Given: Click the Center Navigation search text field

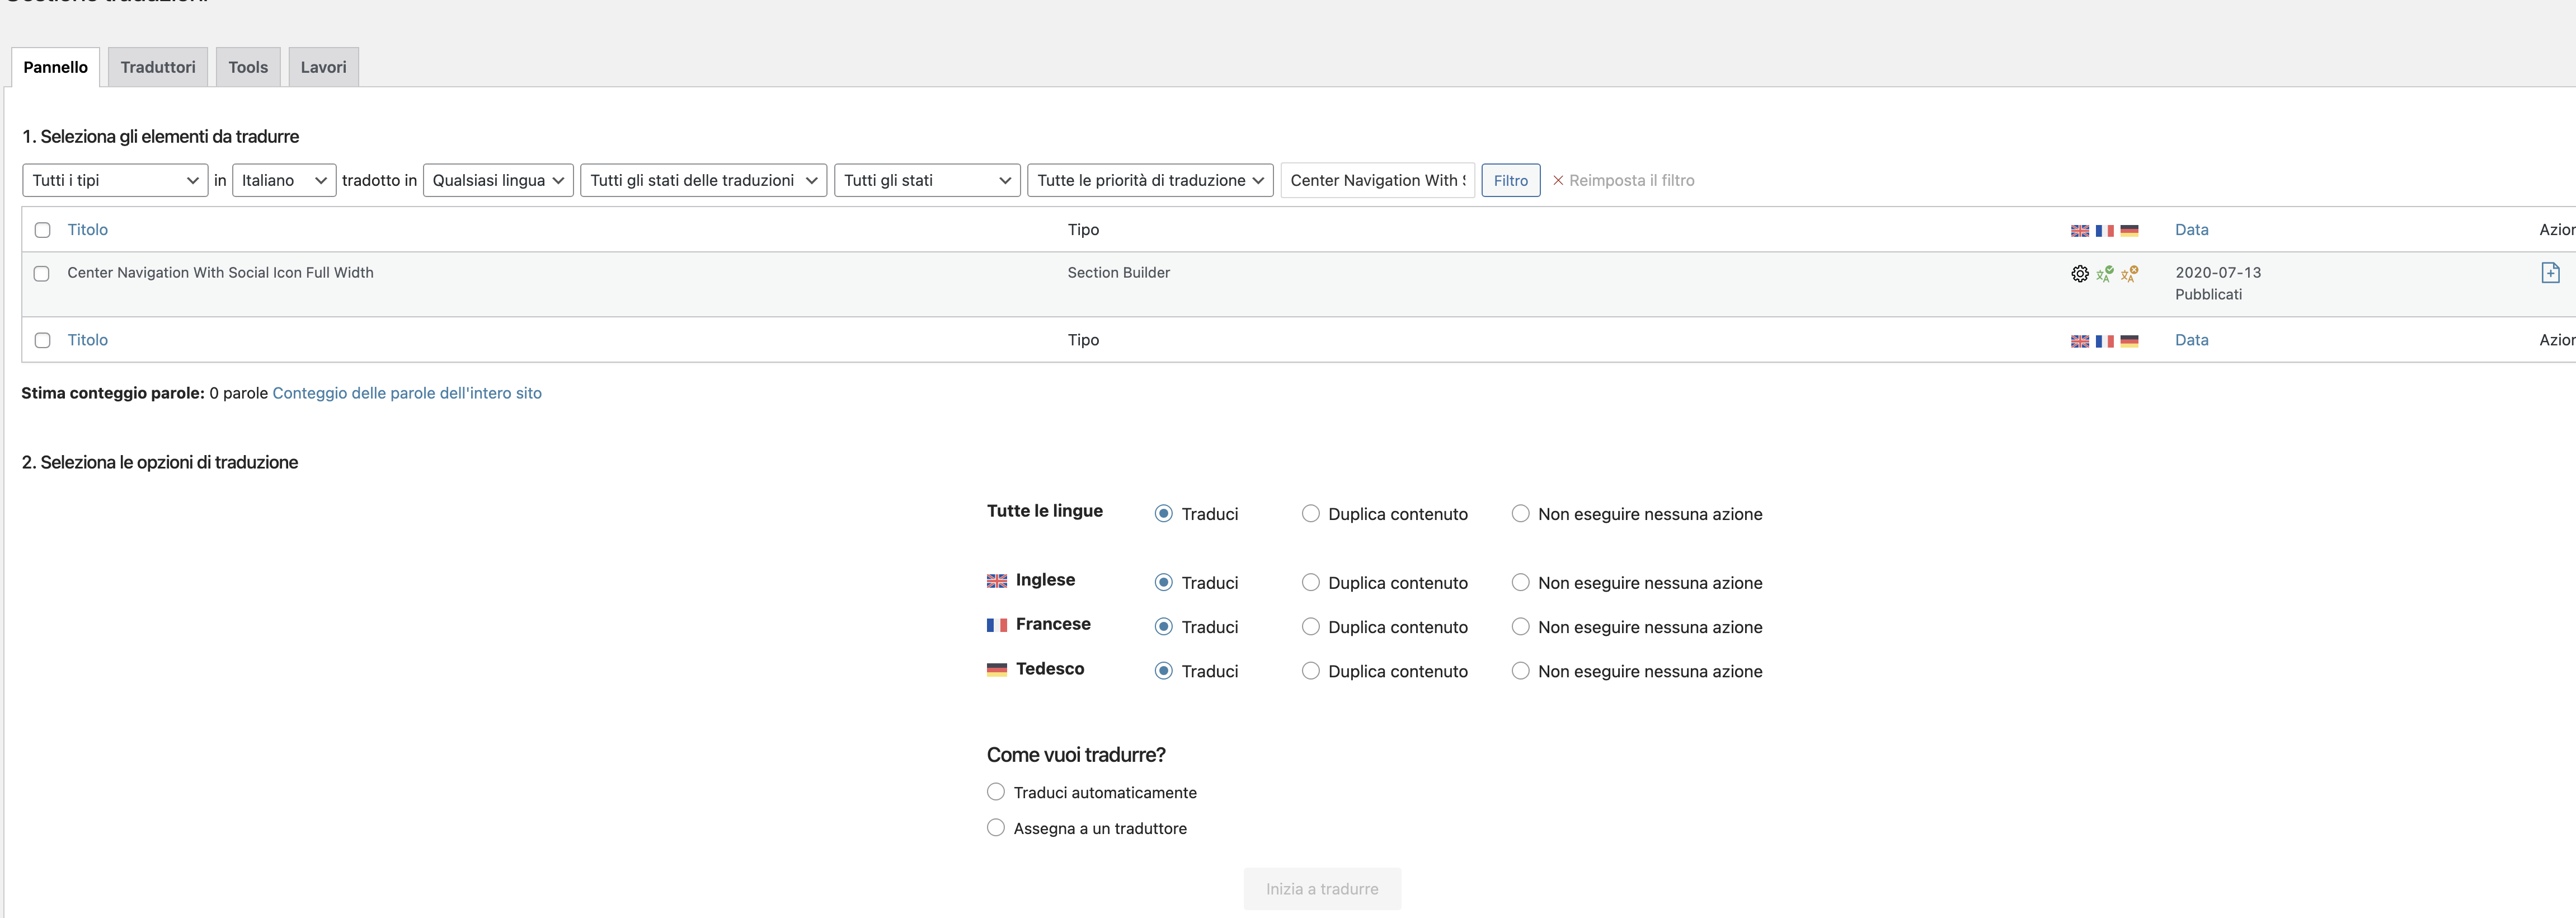Looking at the screenshot, I should pyautogui.click(x=1376, y=180).
